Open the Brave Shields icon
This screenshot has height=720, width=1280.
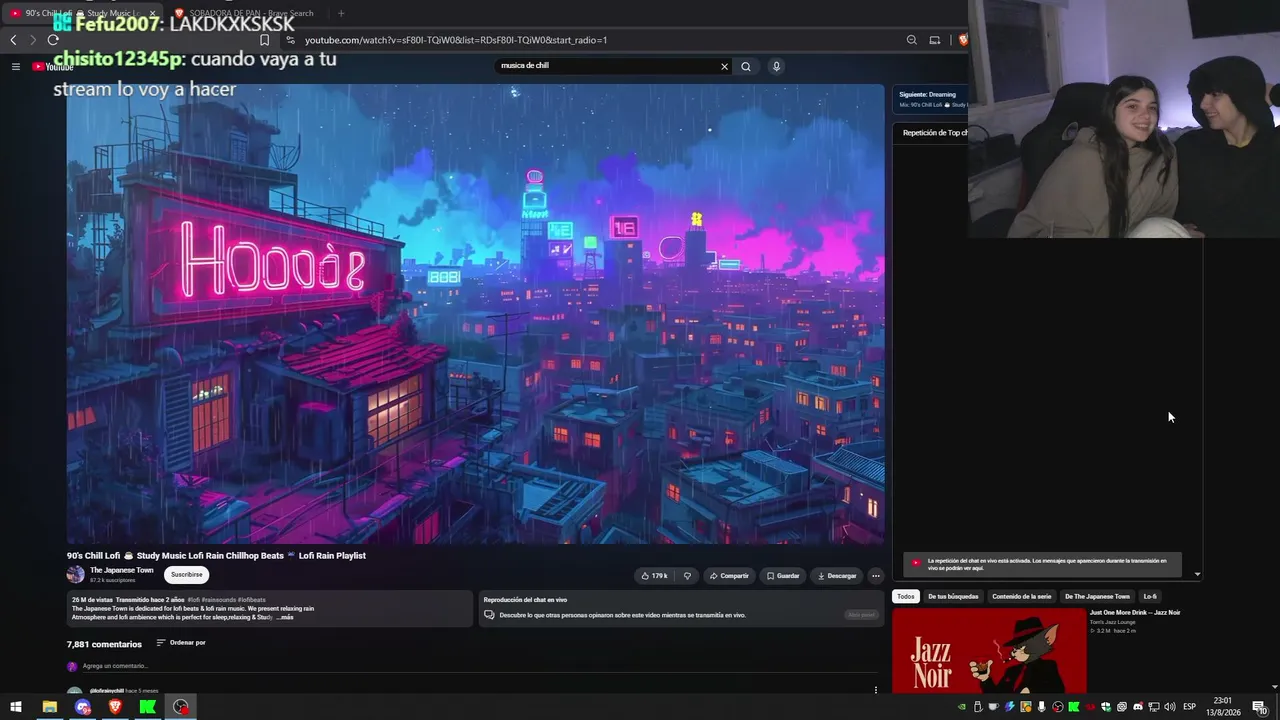click(962, 40)
